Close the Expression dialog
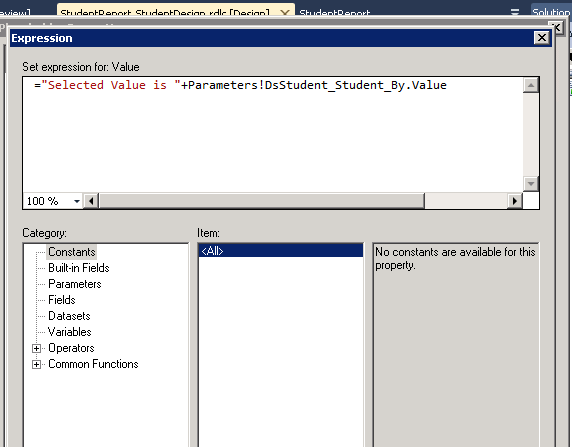 (542, 38)
